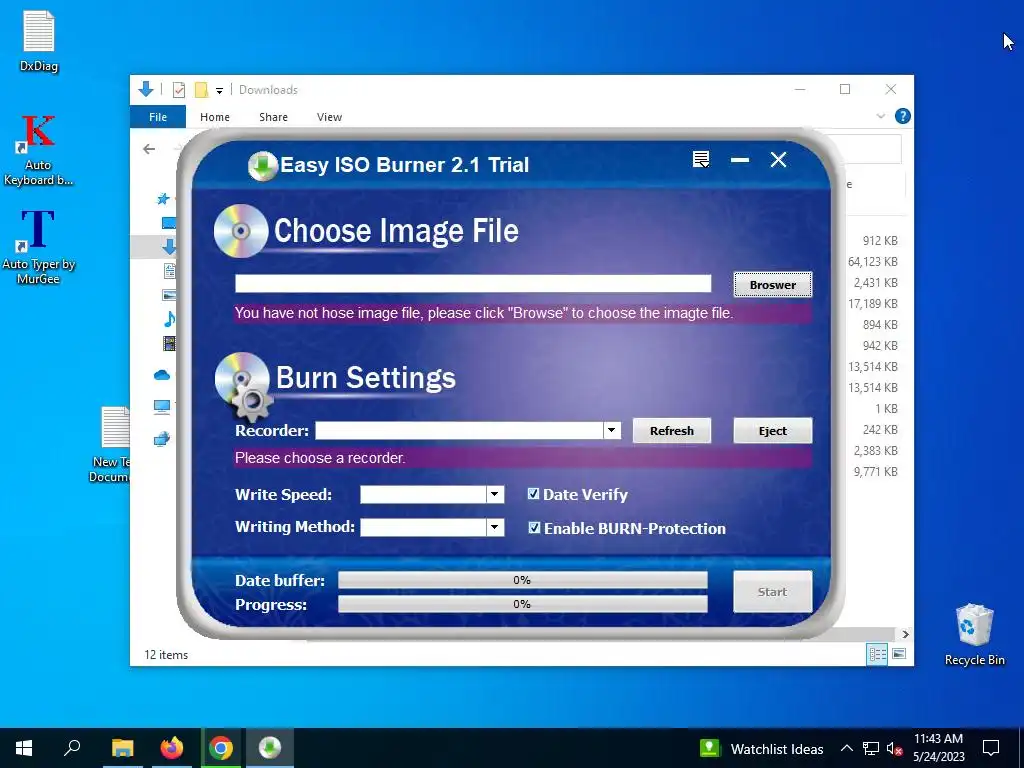Viewport: 1024px width, 768px height.
Task: Open the Windows Start menu
Action: point(24,748)
